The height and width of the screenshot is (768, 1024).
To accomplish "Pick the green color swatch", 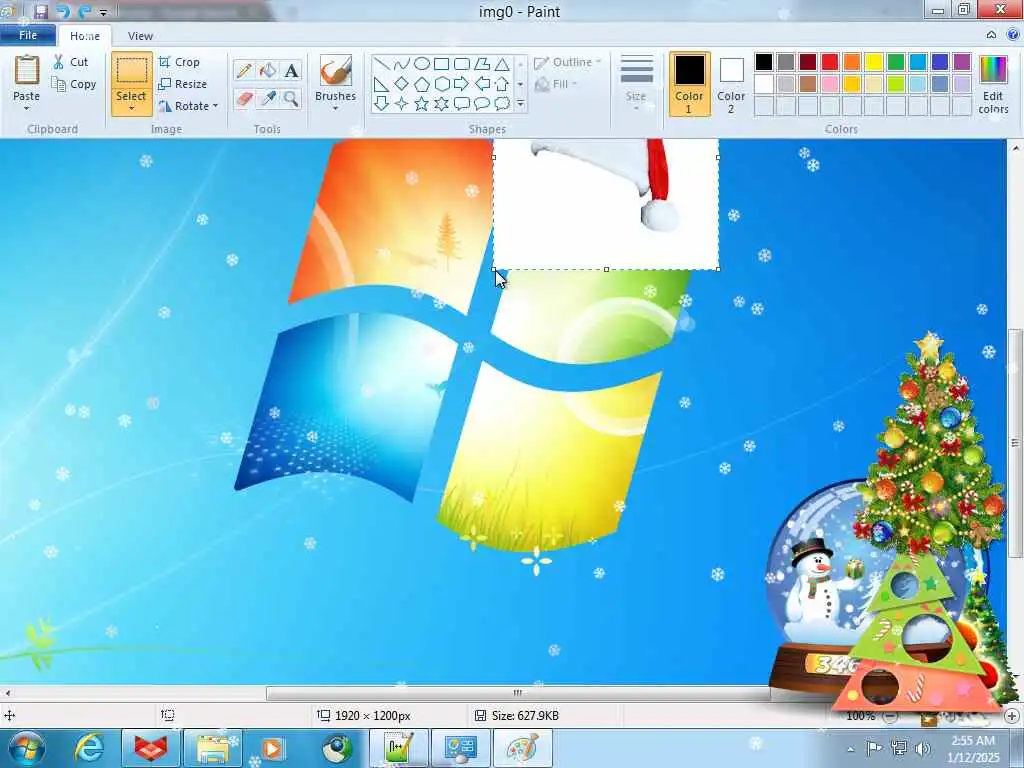I will [x=896, y=62].
